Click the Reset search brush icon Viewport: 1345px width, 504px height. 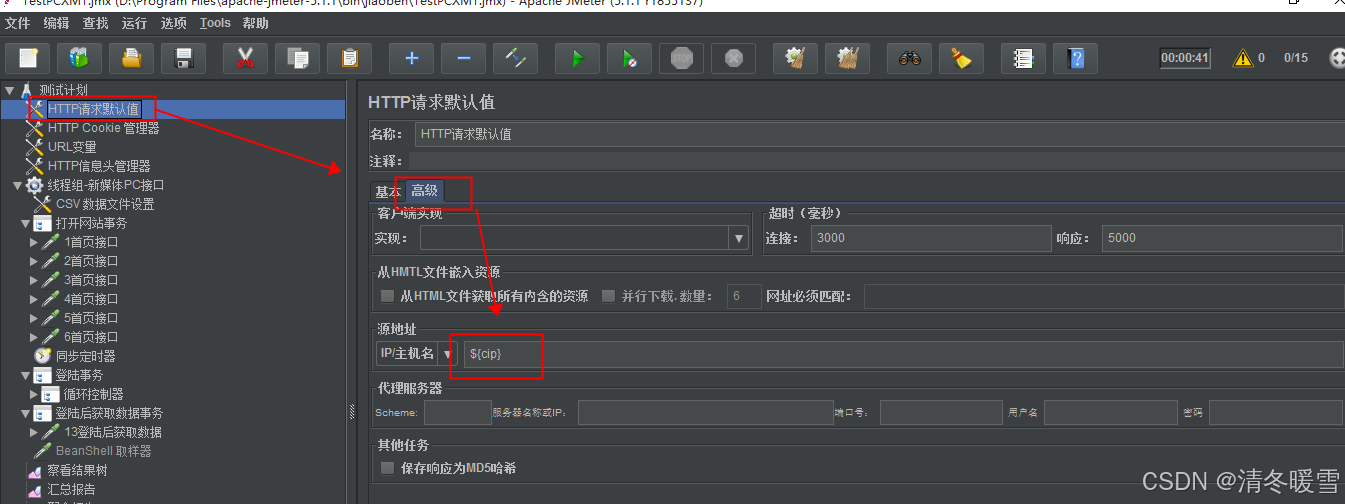961,58
